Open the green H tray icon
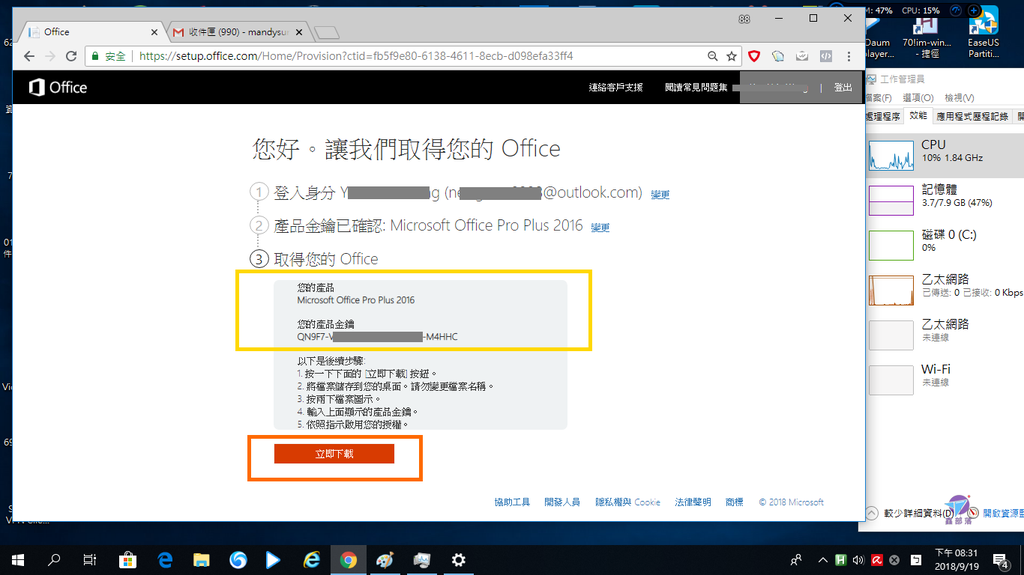Screen dimensions: 1024x575 (840, 560)
